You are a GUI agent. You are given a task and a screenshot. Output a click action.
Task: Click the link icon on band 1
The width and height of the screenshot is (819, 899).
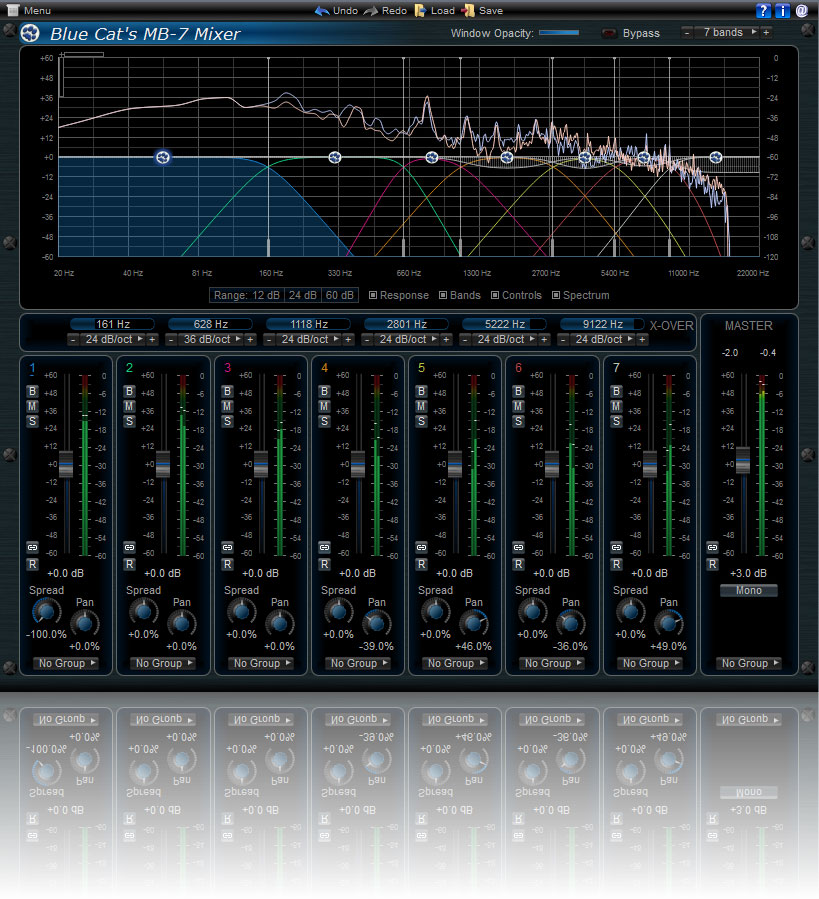(x=33, y=547)
